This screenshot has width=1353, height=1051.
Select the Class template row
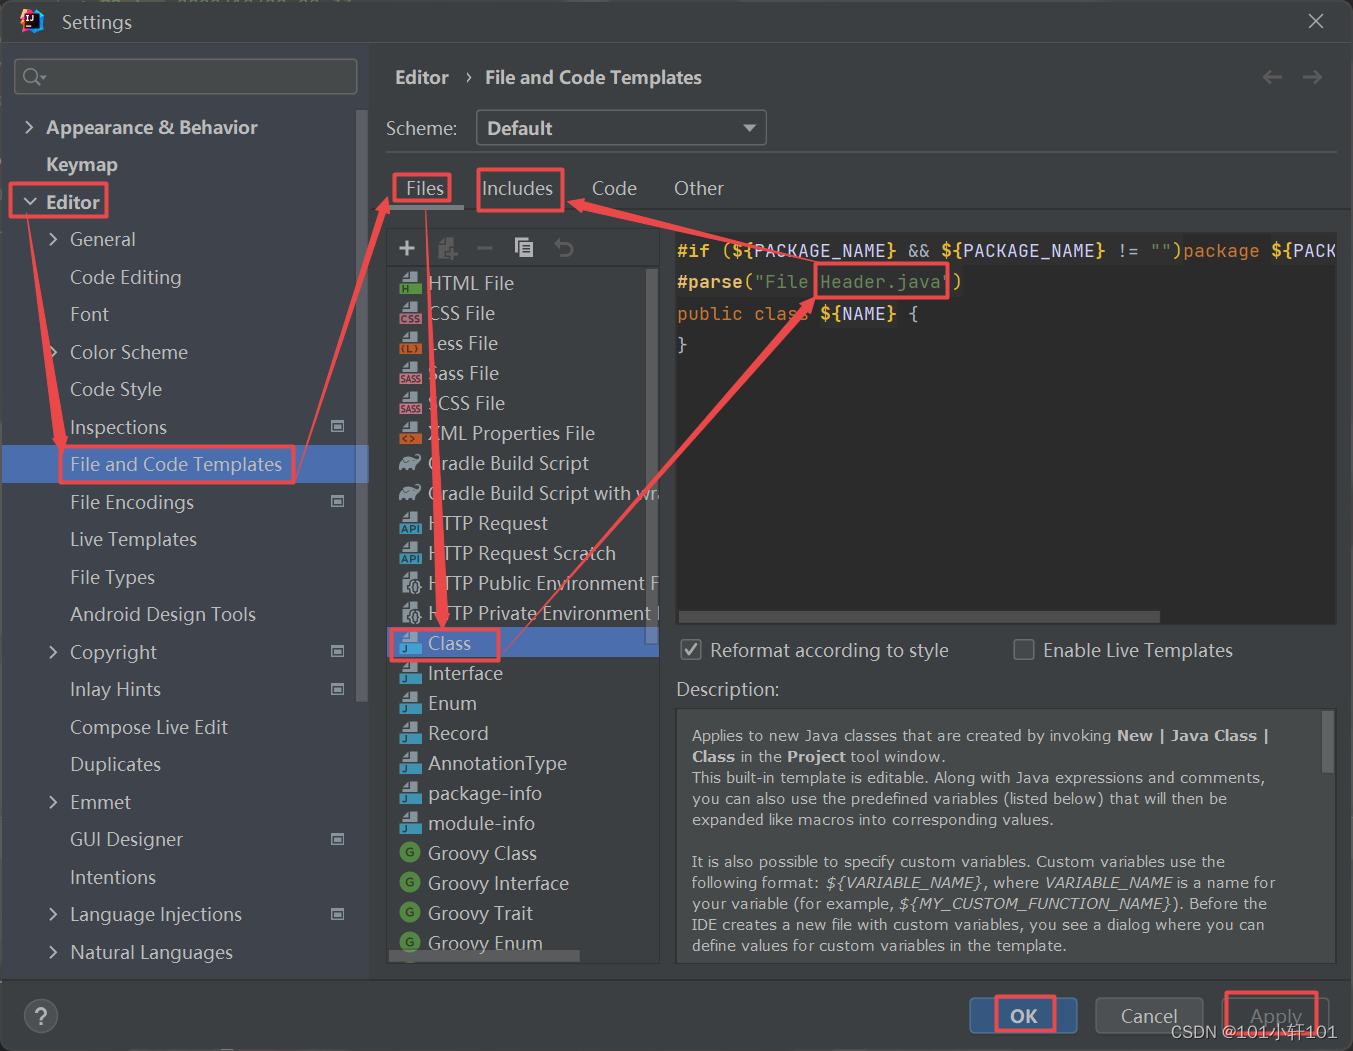pyautogui.click(x=523, y=643)
